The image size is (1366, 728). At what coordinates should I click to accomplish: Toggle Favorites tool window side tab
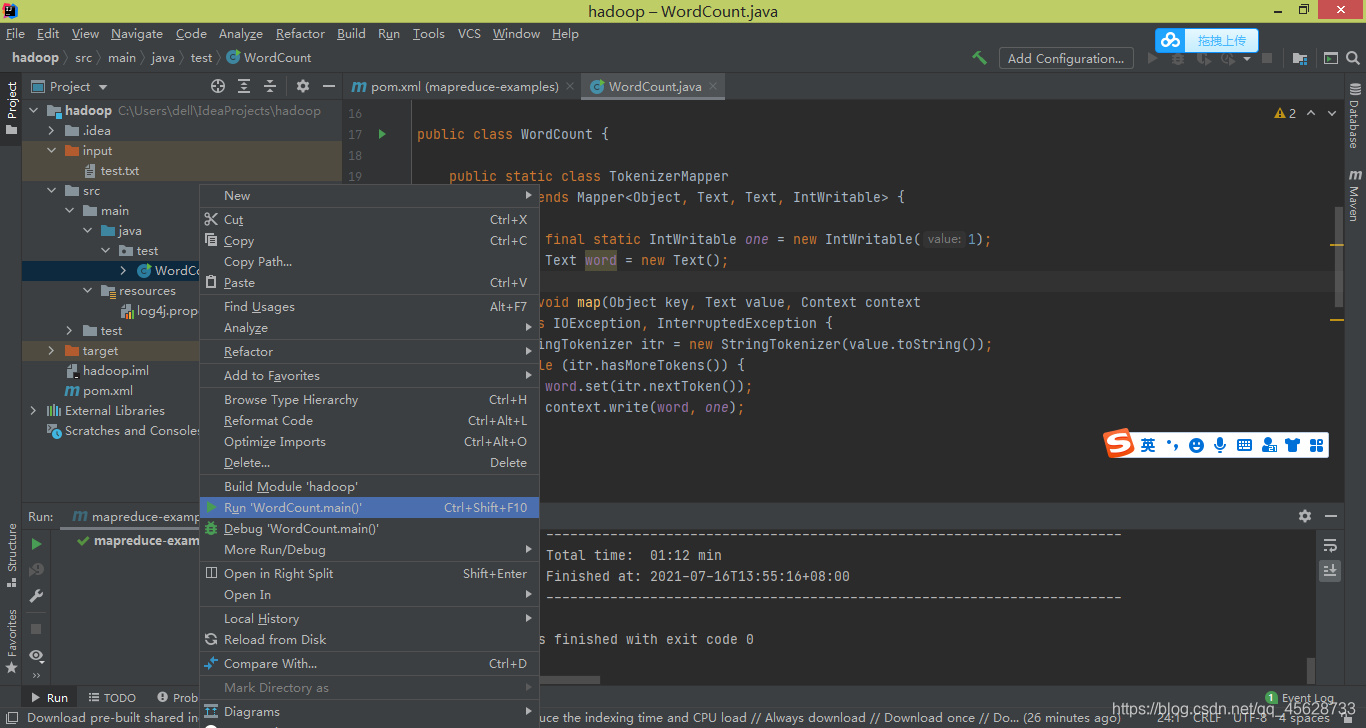click(11, 640)
